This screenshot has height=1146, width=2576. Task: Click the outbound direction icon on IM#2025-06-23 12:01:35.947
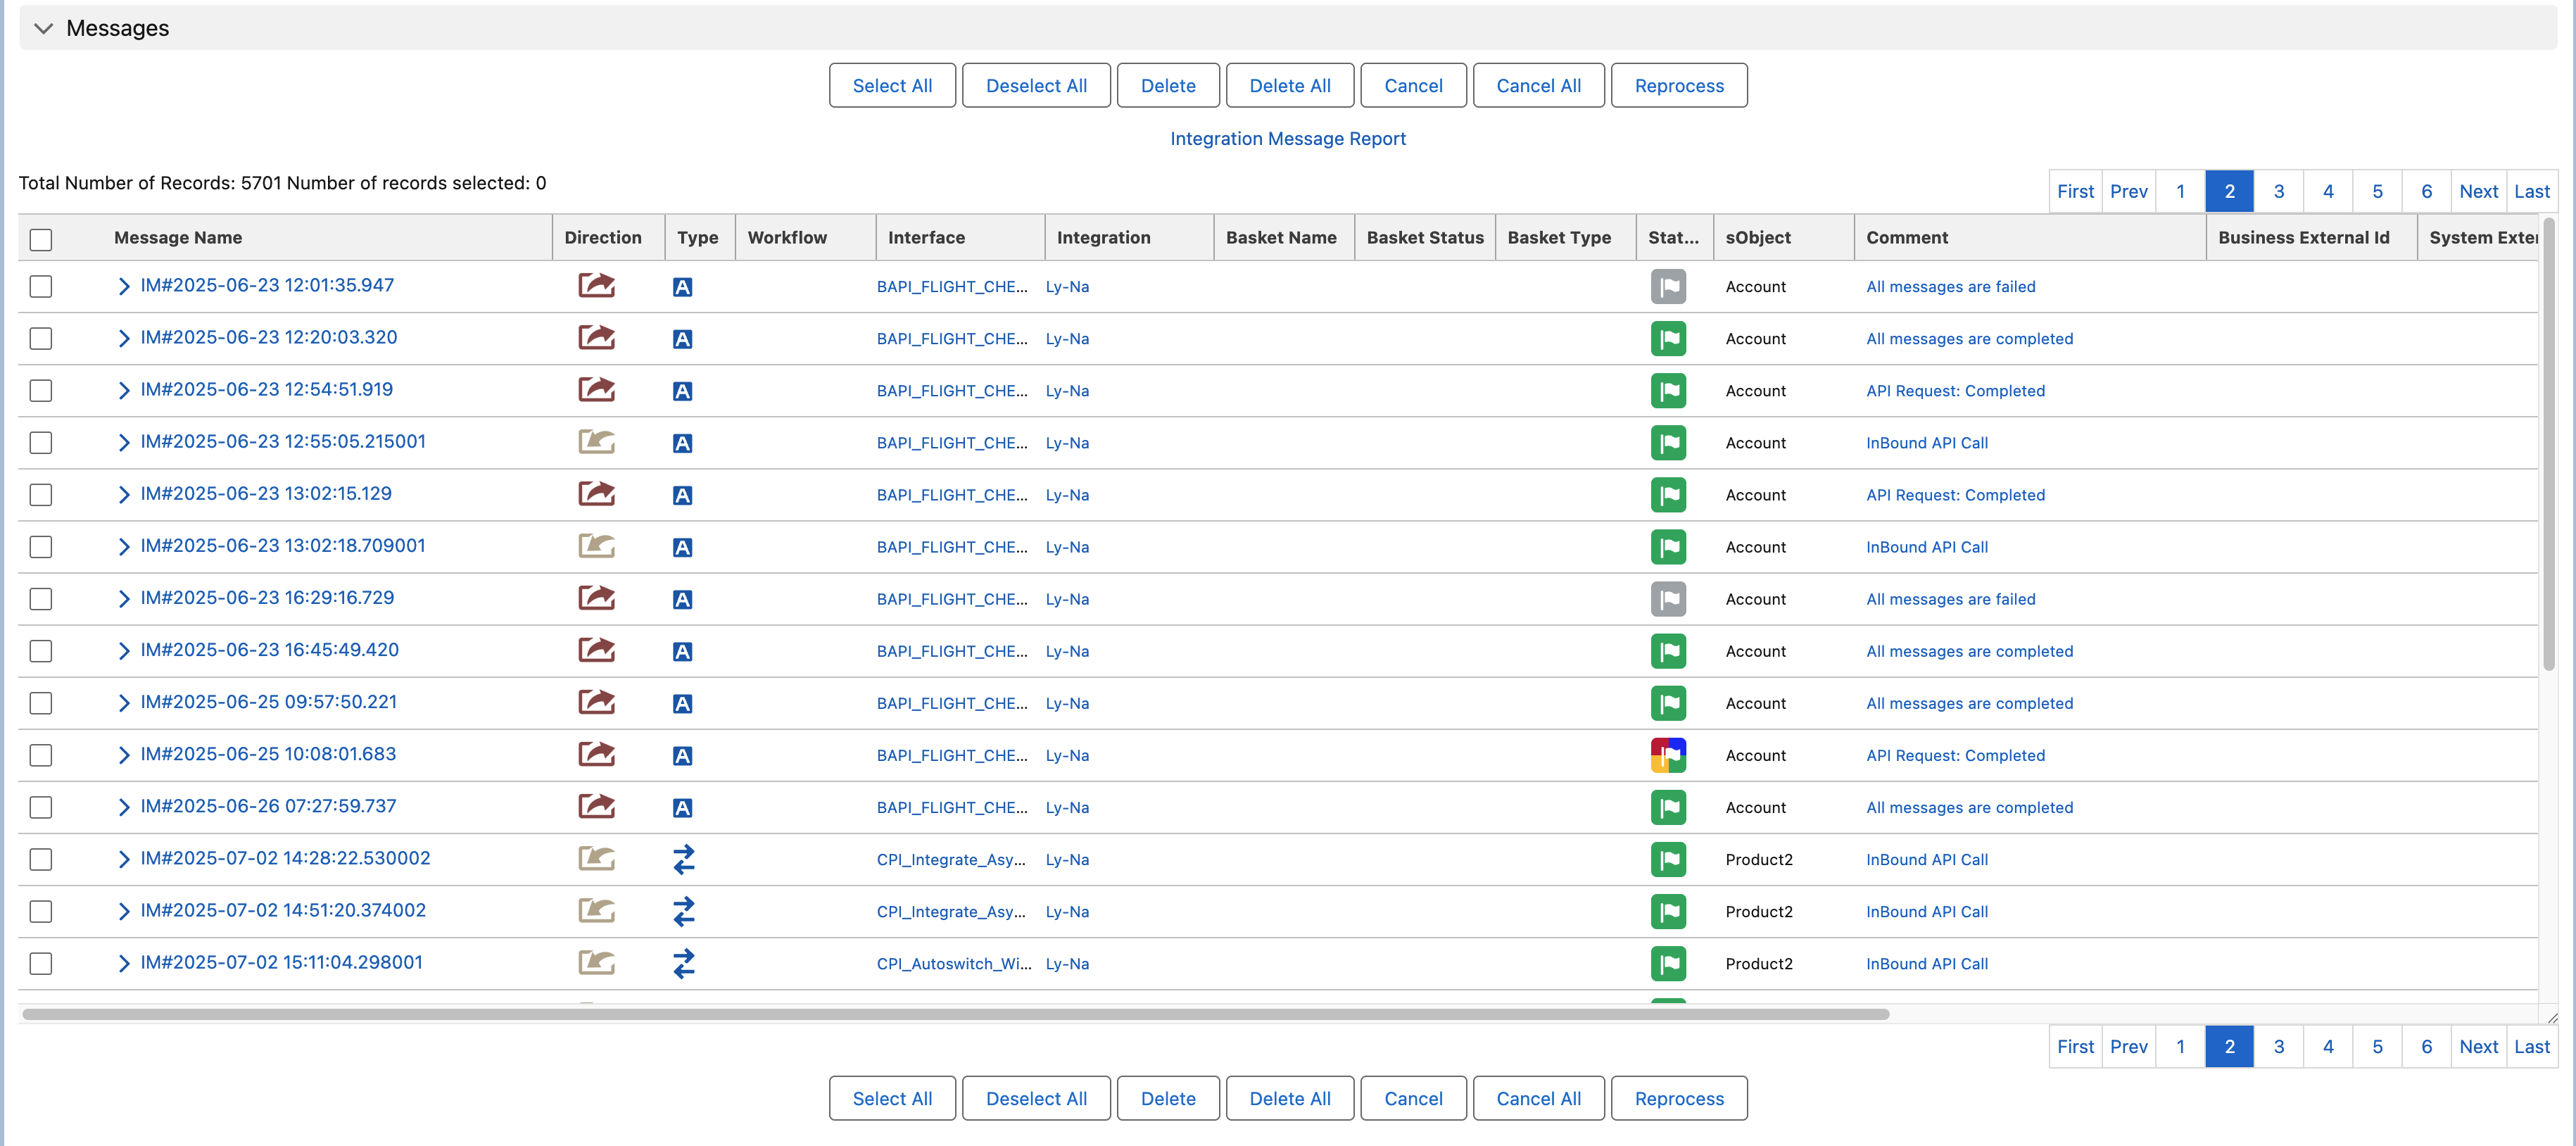click(x=596, y=285)
